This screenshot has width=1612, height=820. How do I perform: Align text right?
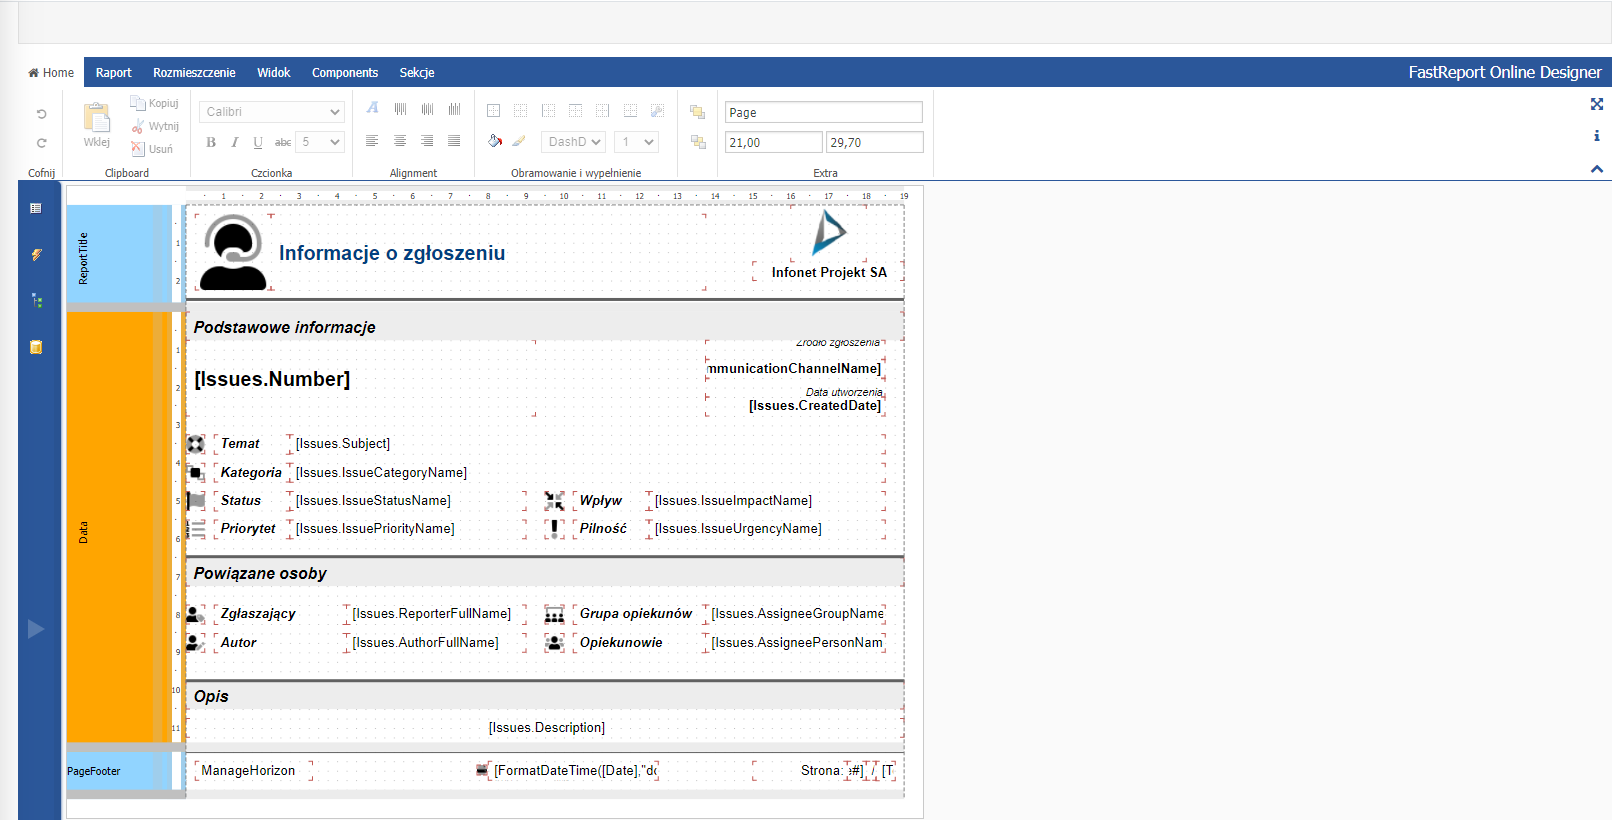(x=427, y=141)
